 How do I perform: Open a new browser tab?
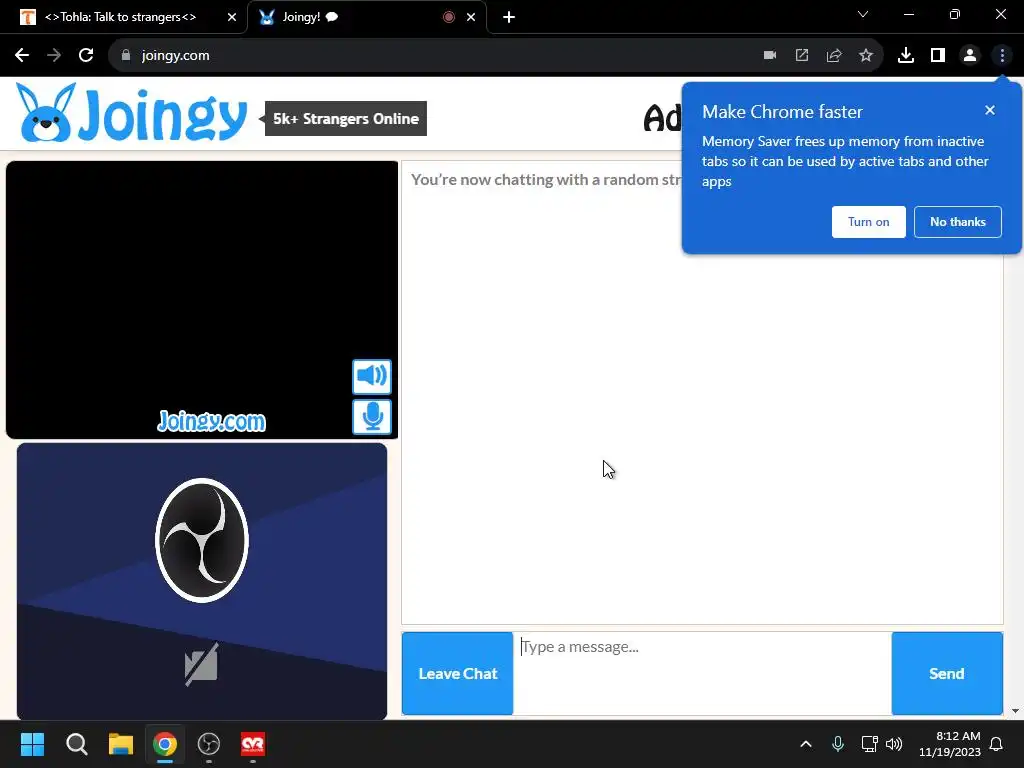tap(509, 17)
